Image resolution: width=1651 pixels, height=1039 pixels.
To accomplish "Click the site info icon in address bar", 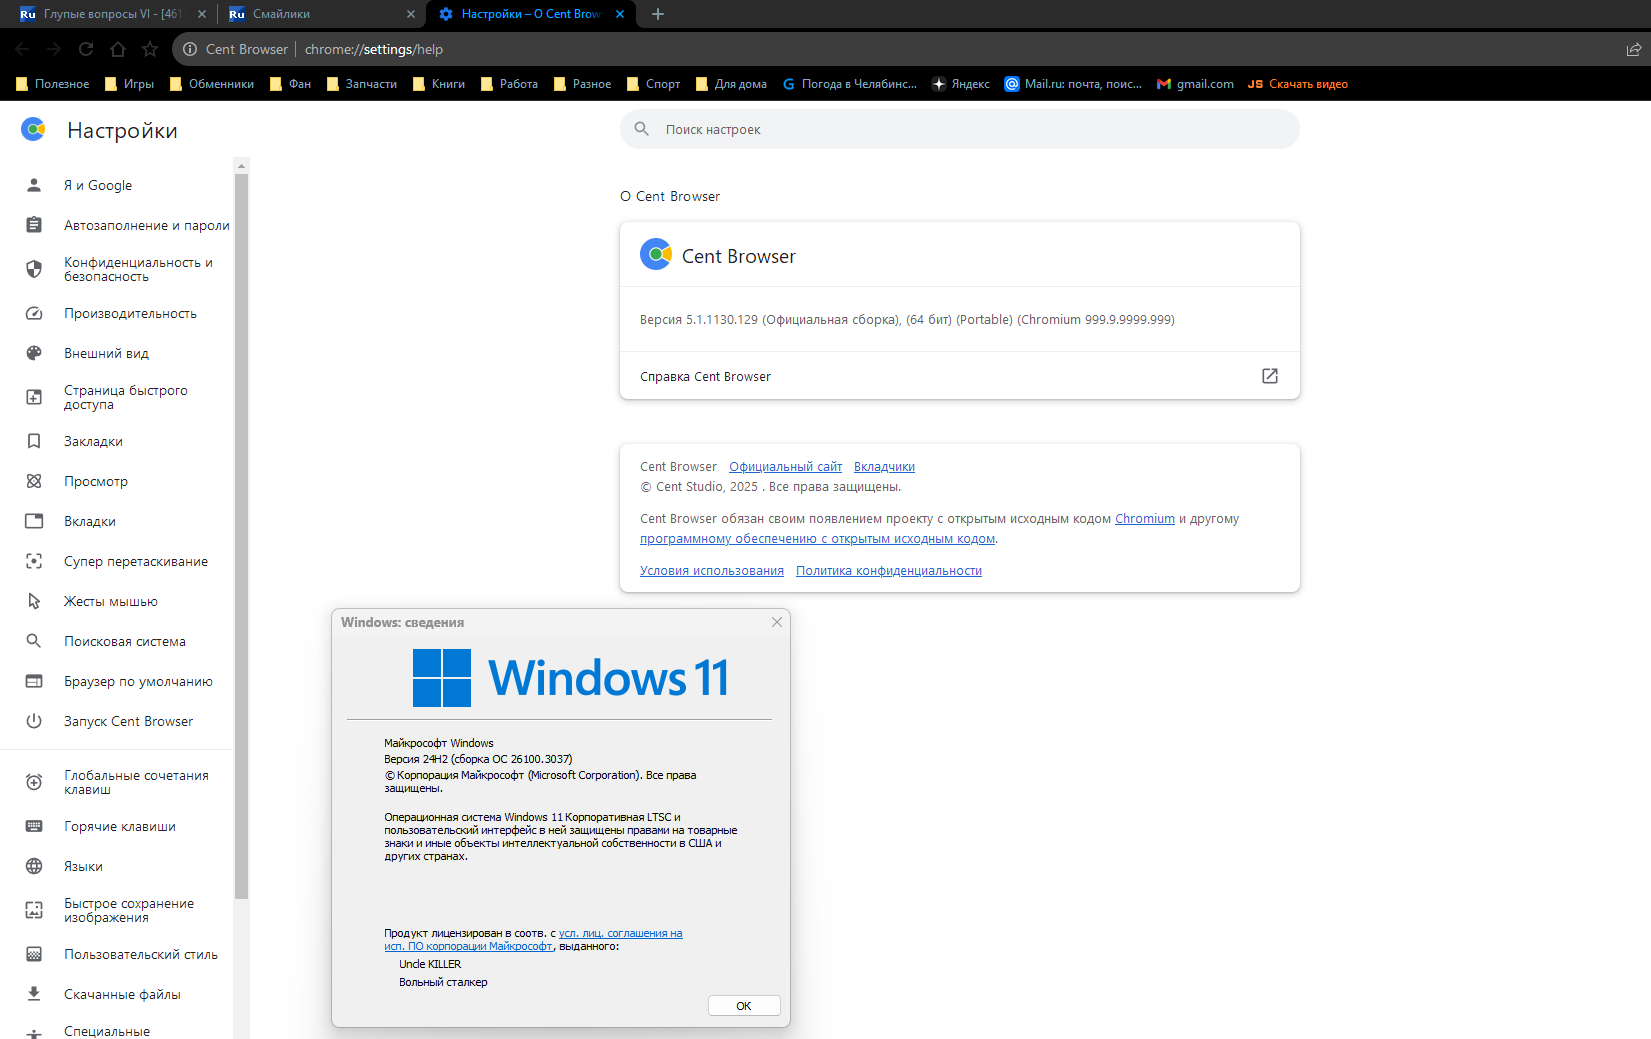I will point(190,49).
